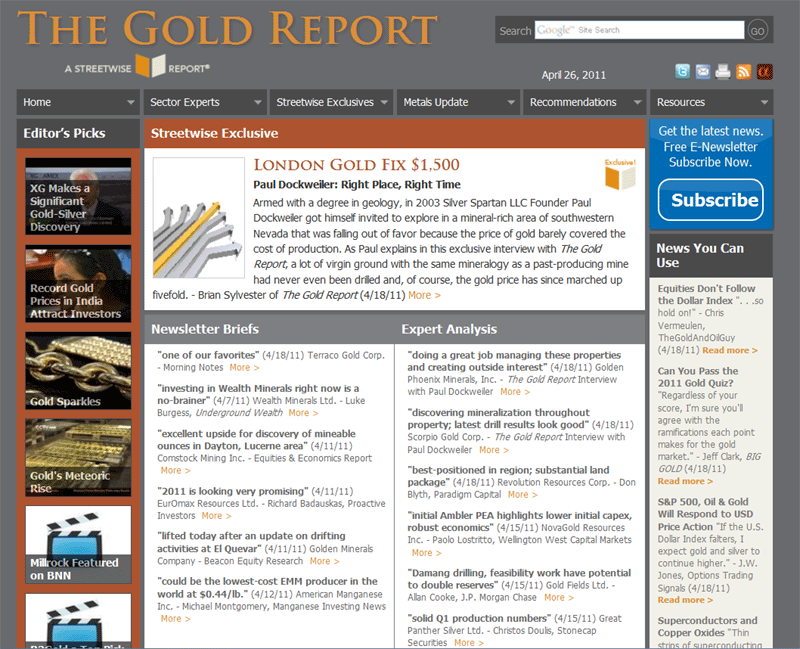Open 'Can You Pass the 2011 Gold Quiz?' headline
The width and height of the screenshot is (800, 649).
point(697,377)
